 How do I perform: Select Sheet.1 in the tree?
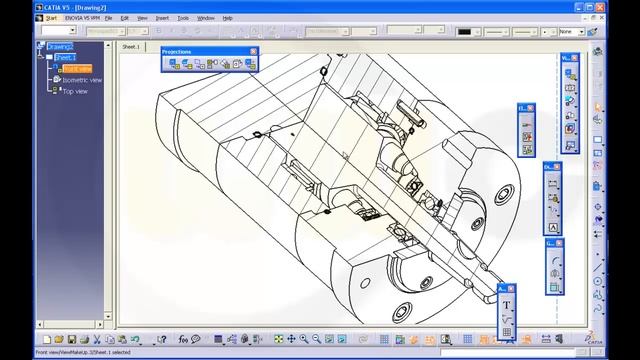tap(65, 57)
